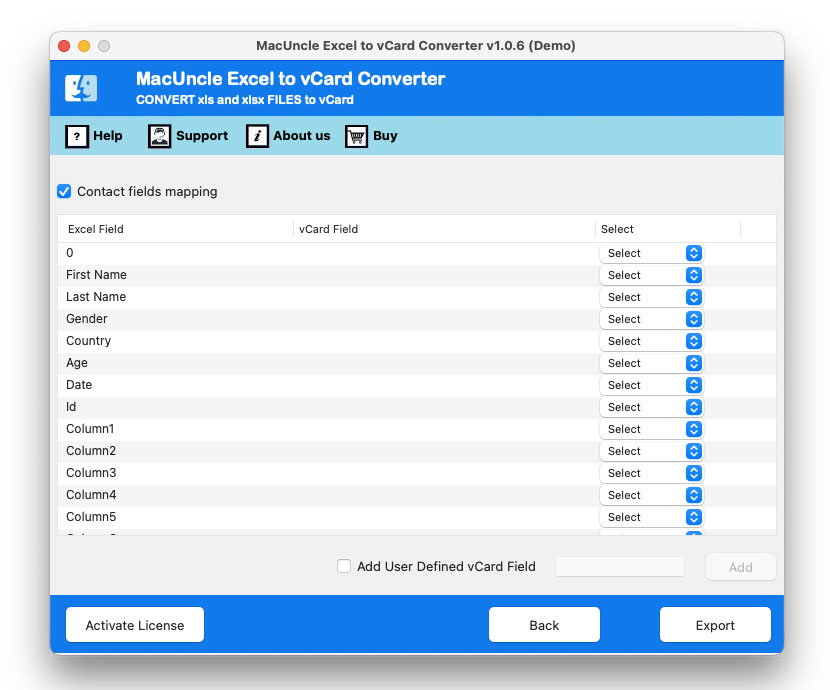Select the Age row text
This screenshot has width=830, height=690.
tap(77, 363)
